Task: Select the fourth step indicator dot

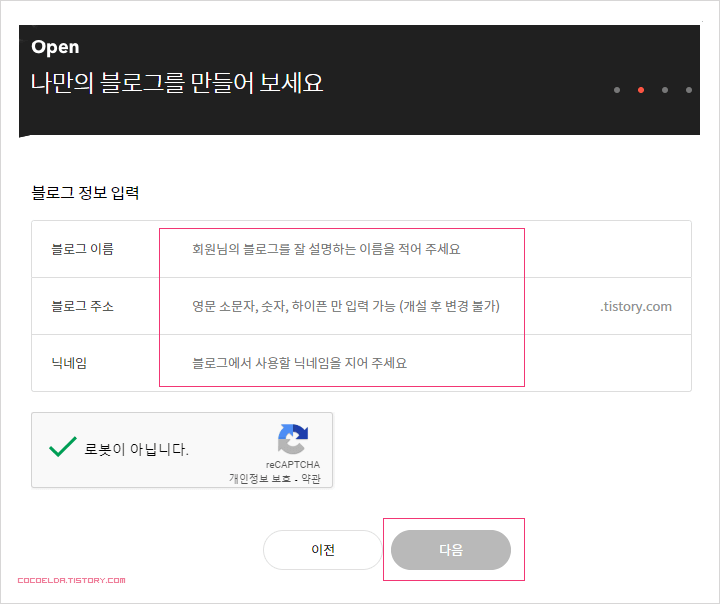Action: [x=689, y=90]
